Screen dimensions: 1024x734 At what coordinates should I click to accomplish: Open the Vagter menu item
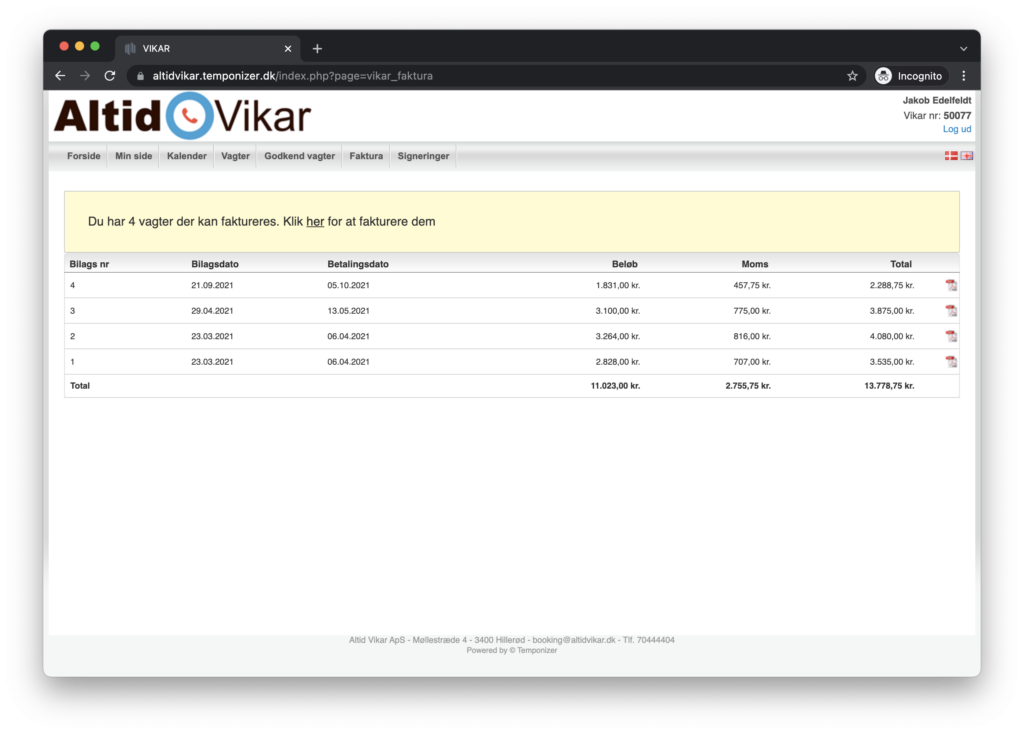(x=235, y=156)
